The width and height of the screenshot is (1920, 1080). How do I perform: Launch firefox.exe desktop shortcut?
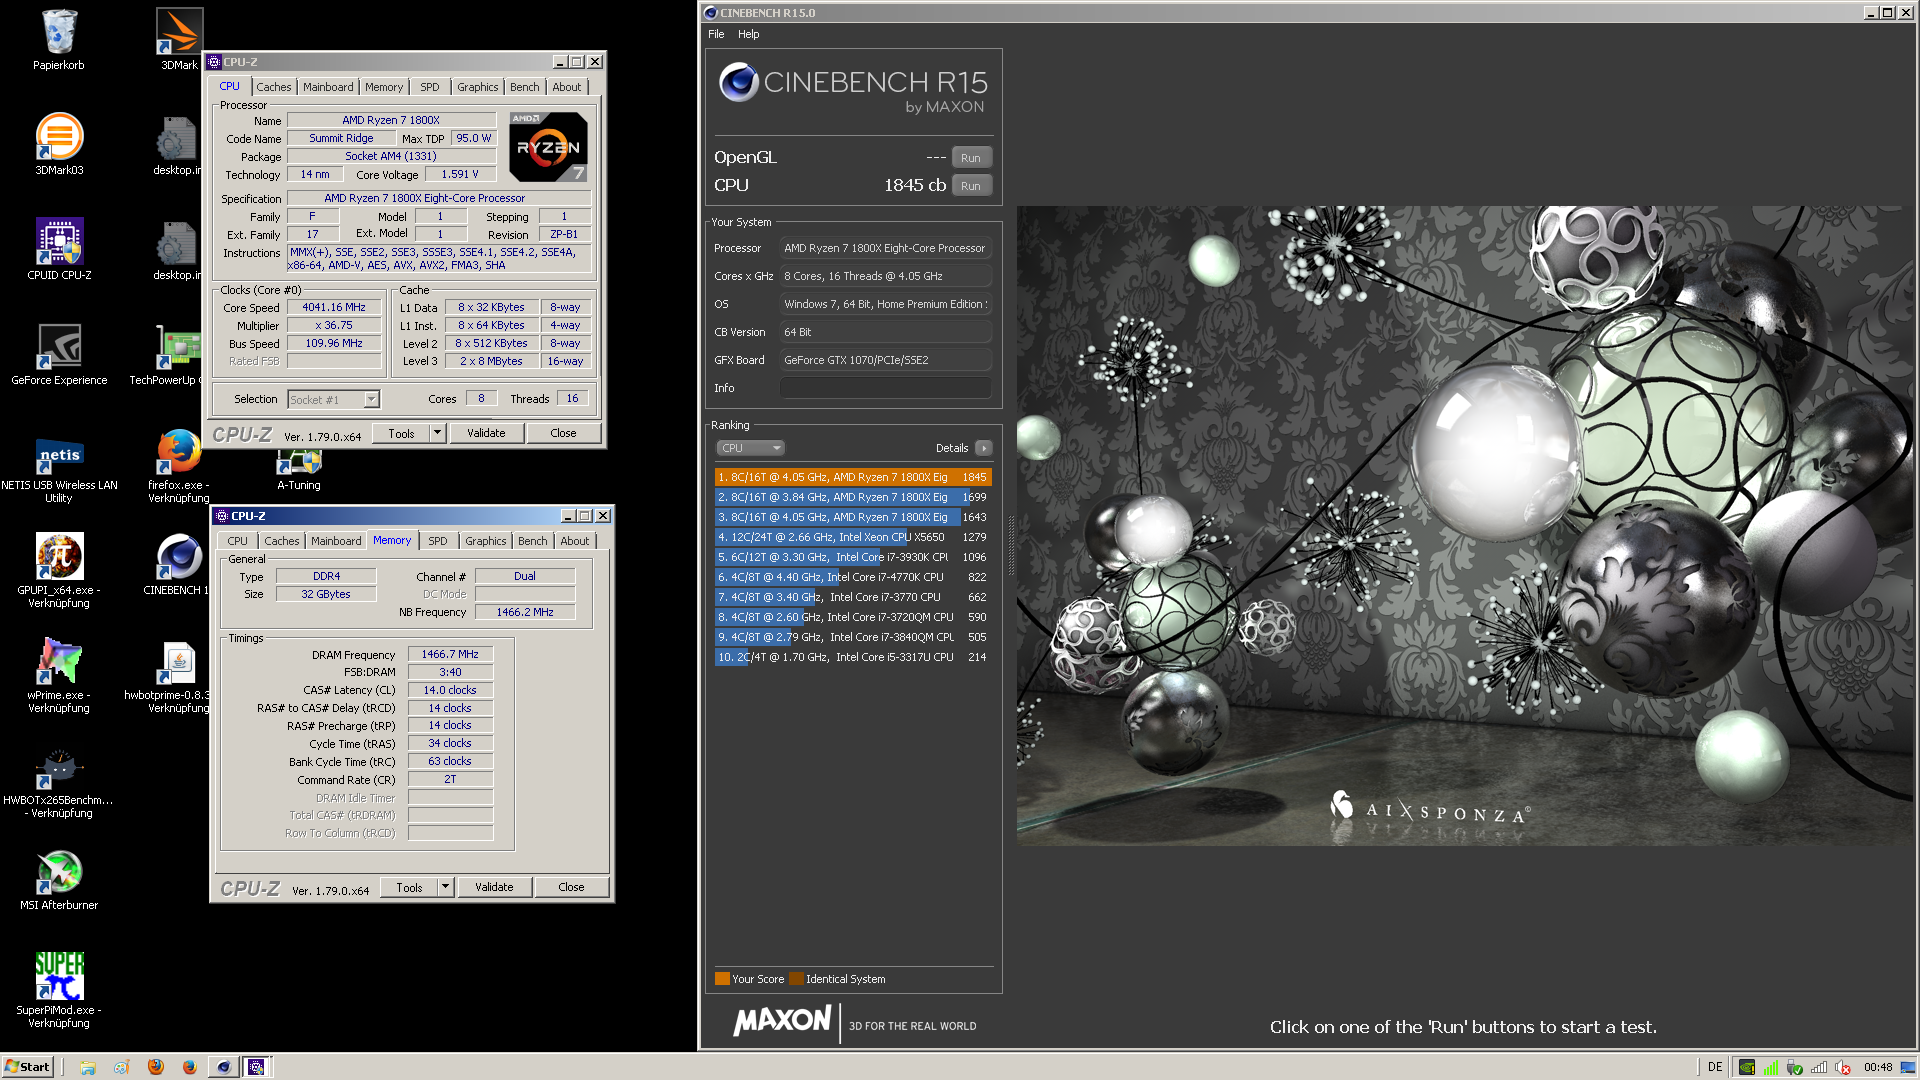(x=179, y=466)
